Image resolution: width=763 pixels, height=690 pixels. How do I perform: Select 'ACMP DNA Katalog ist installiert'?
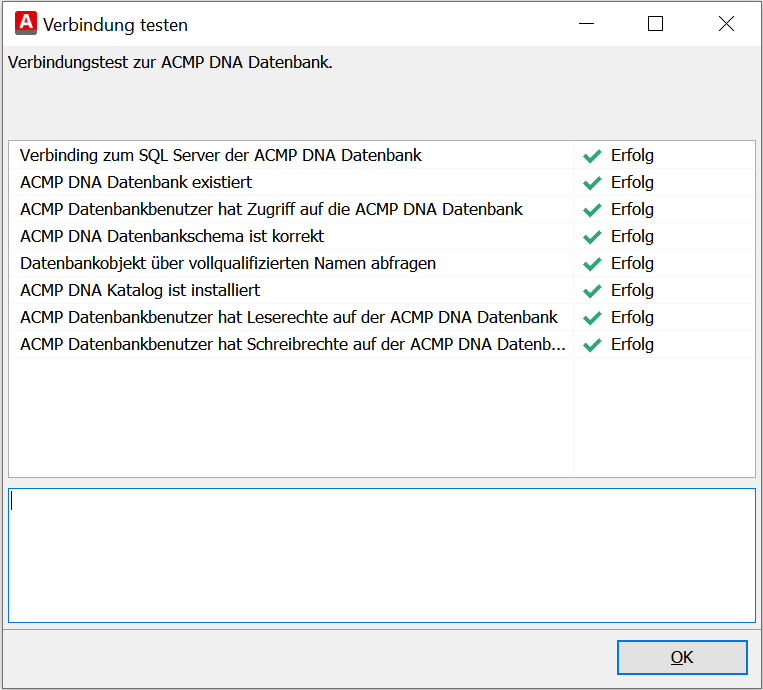140,290
